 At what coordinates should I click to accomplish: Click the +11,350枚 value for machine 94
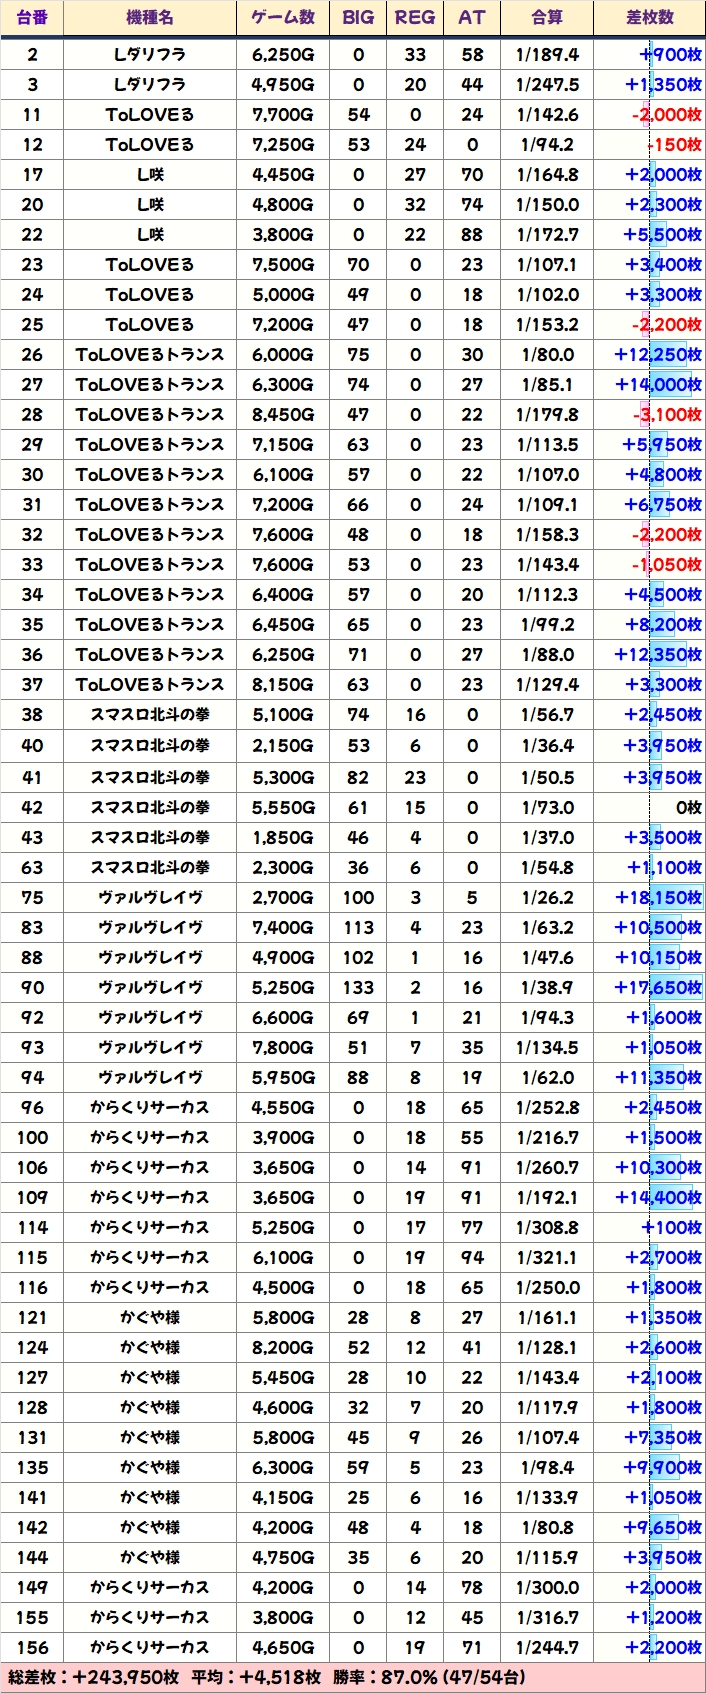(x=658, y=1077)
